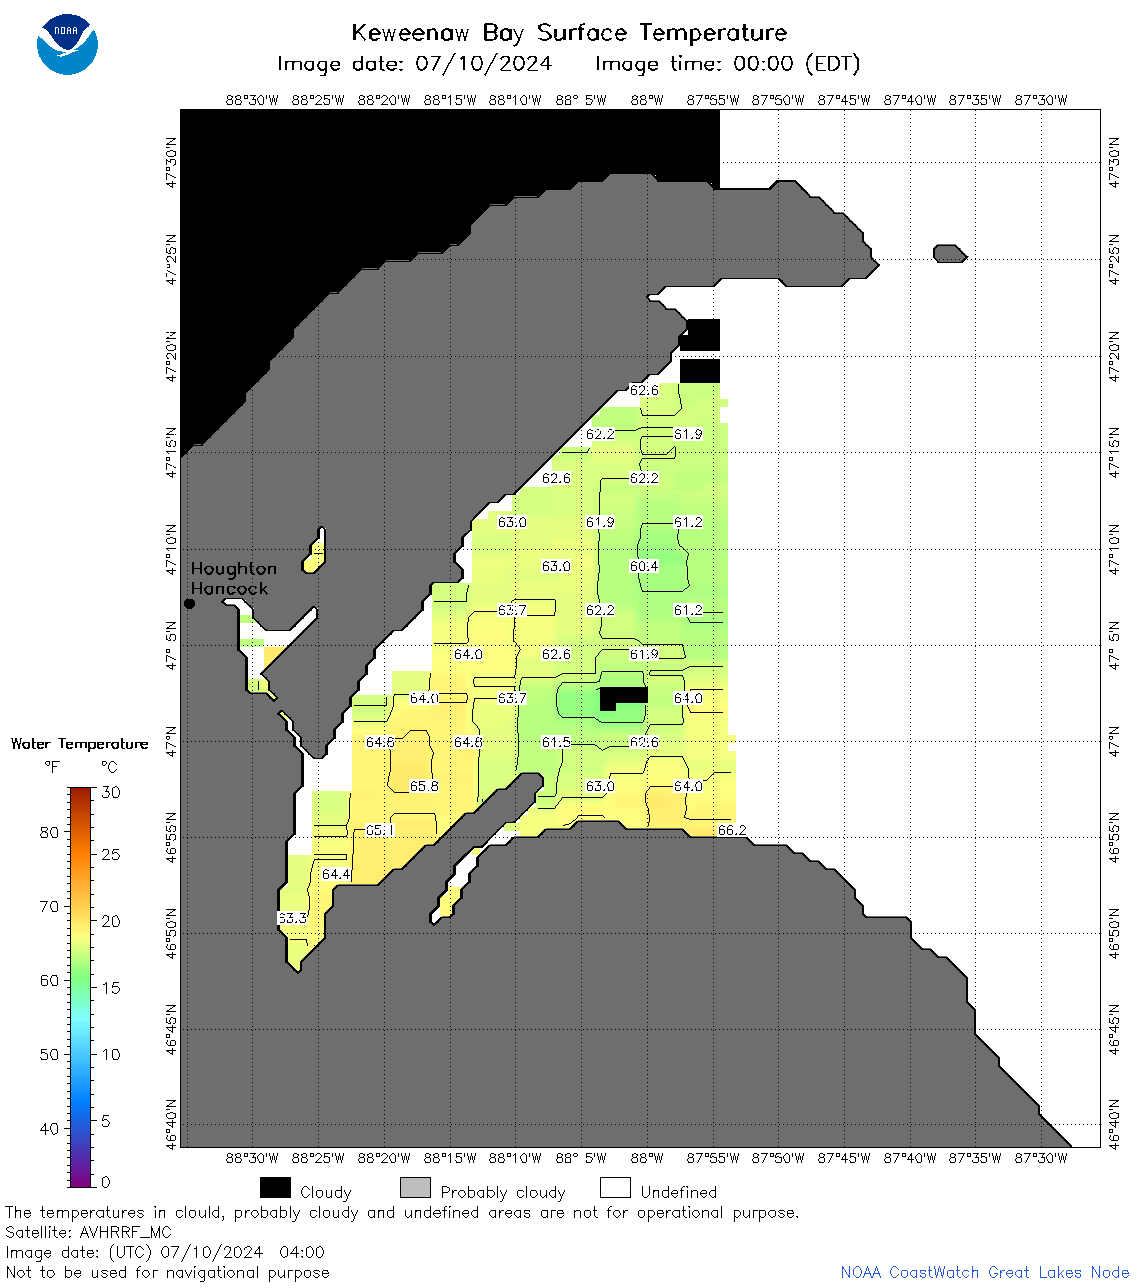Click the 50 Fahrenheit tick on the scale
The width and height of the screenshot is (1140, 1288).
(x=49, y=1054)
